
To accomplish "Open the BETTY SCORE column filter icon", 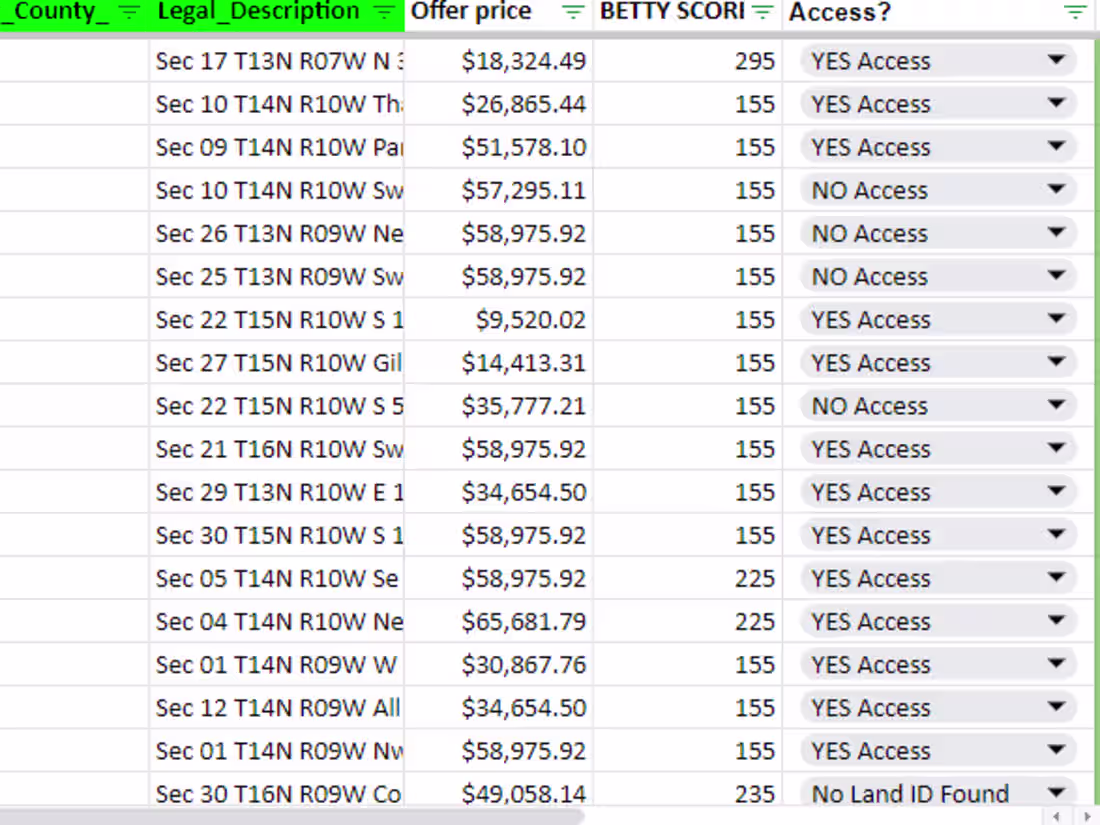I will [x=763, y=12].
